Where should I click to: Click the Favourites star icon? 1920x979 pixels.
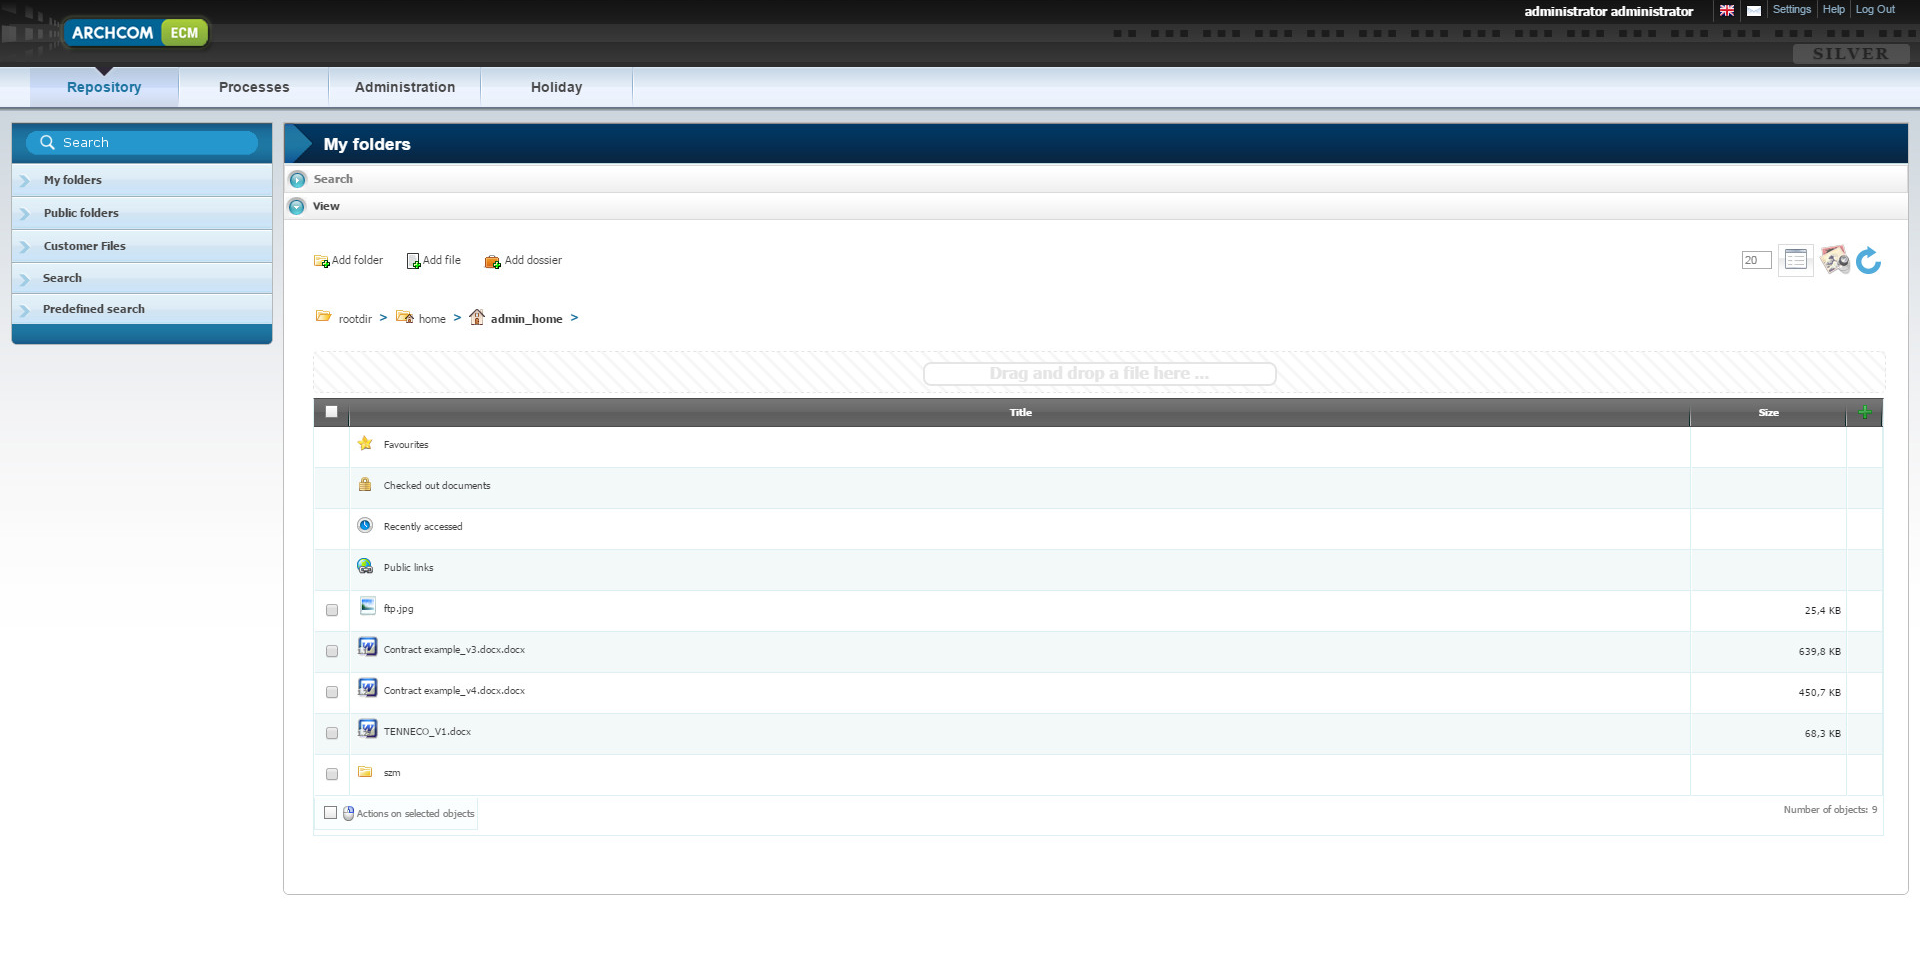(x=365, y=444)
